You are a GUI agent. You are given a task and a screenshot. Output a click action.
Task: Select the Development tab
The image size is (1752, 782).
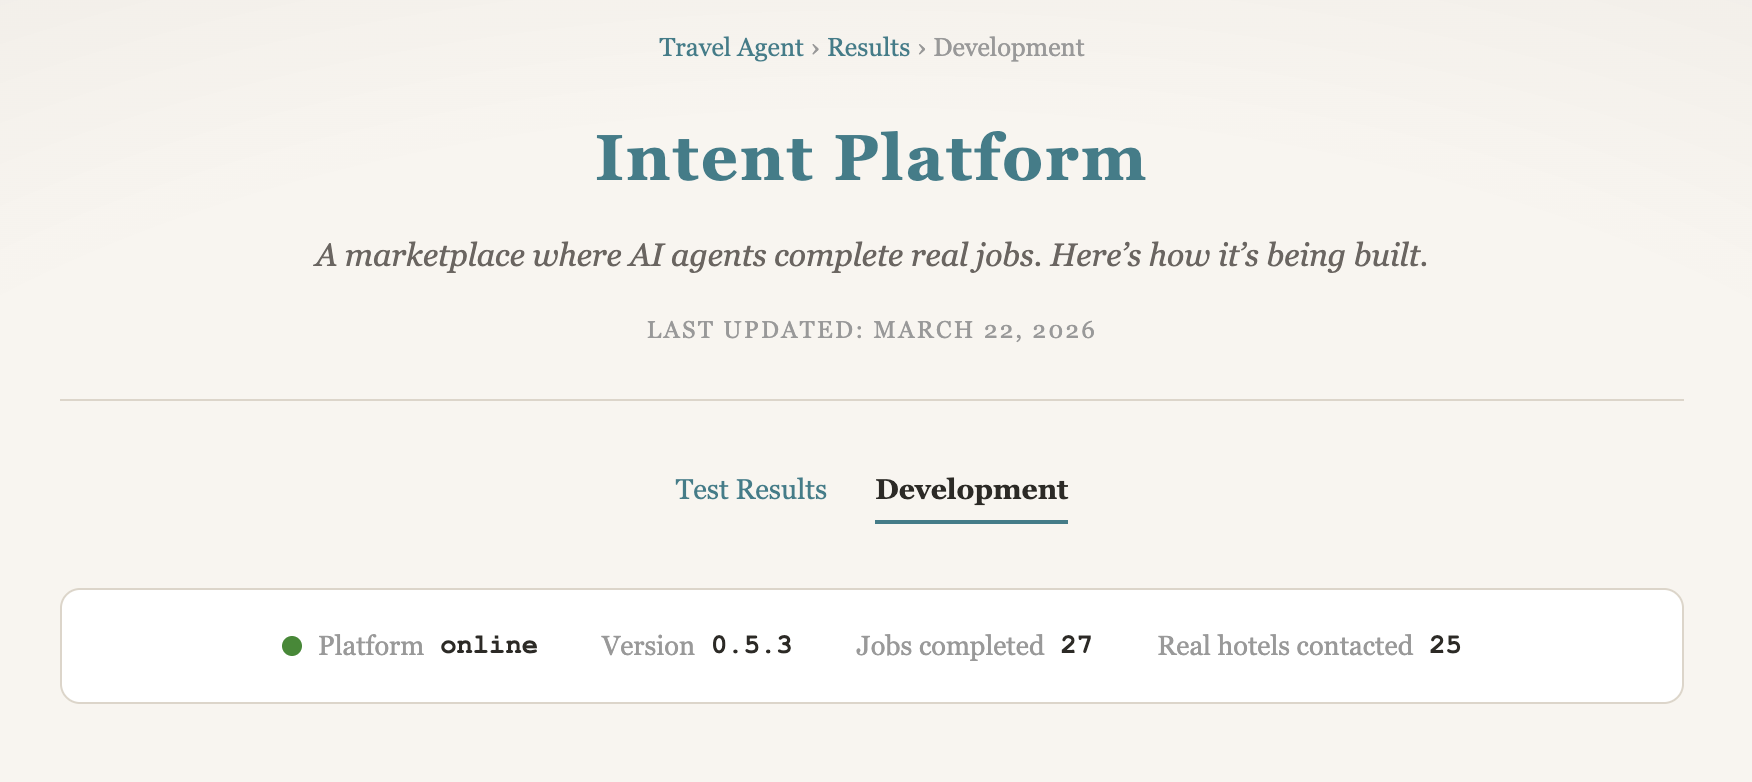(x=971, y=490)
